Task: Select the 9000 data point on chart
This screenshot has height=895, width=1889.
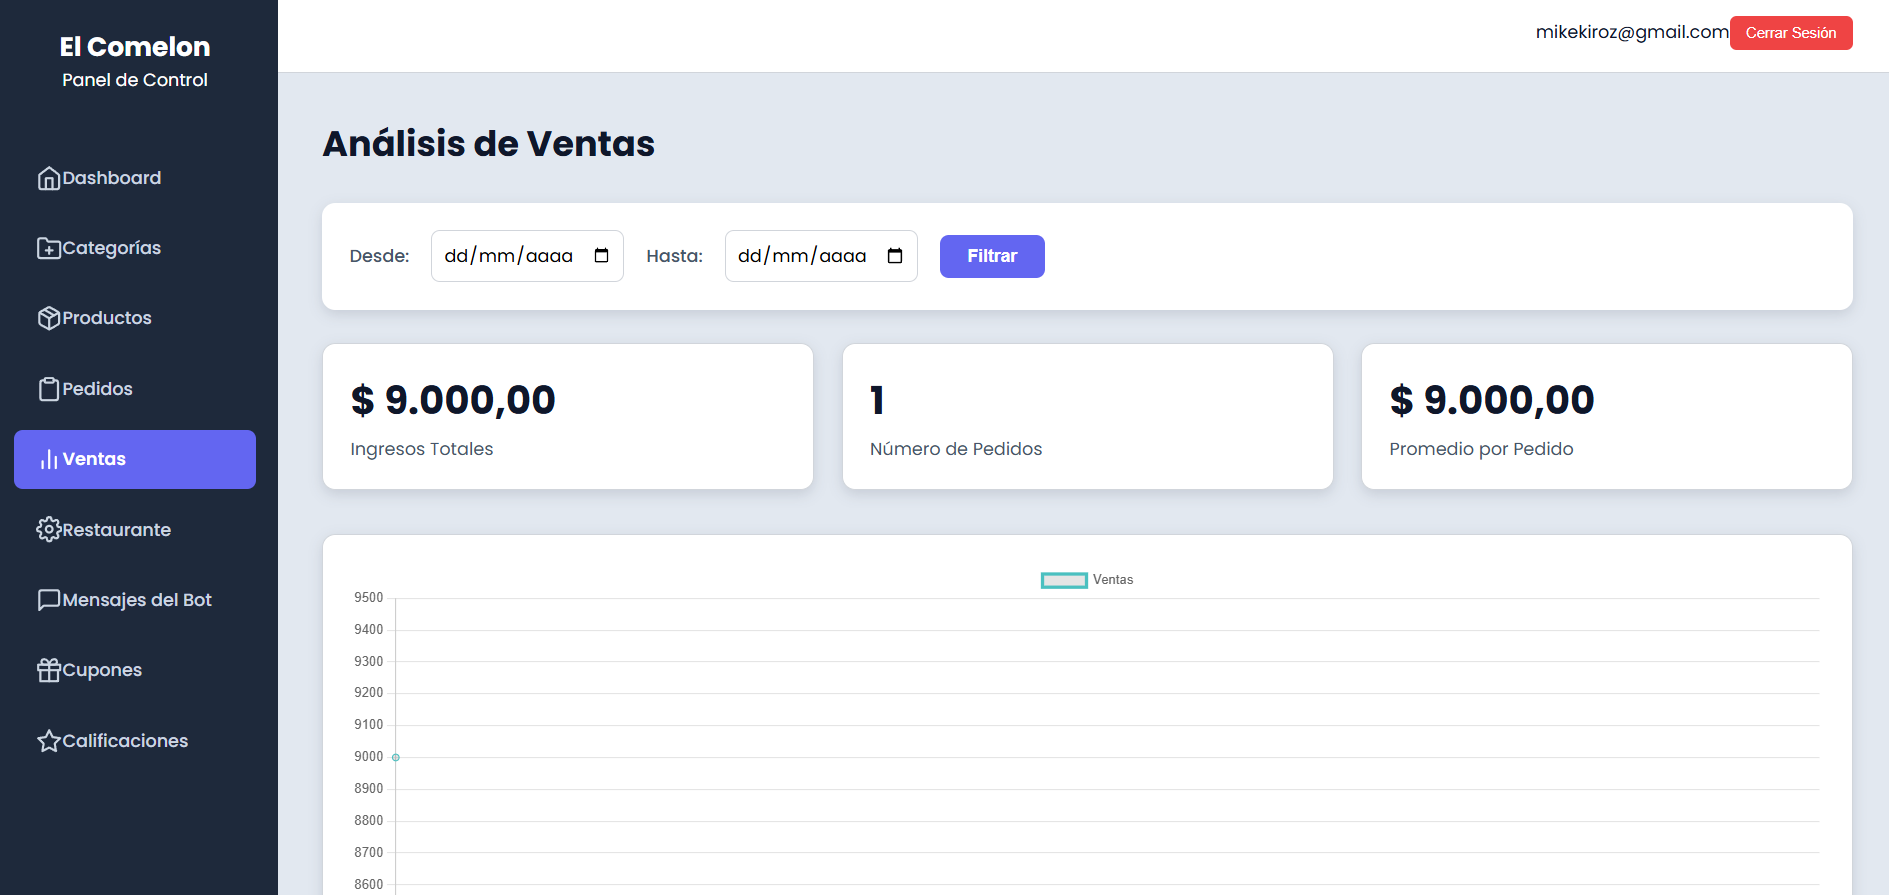Action: click(396, 757)
